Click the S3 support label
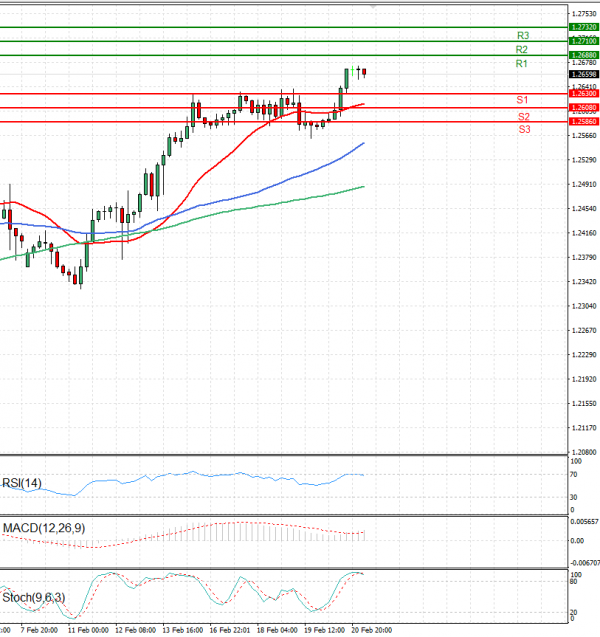 (x=524, y=130)
